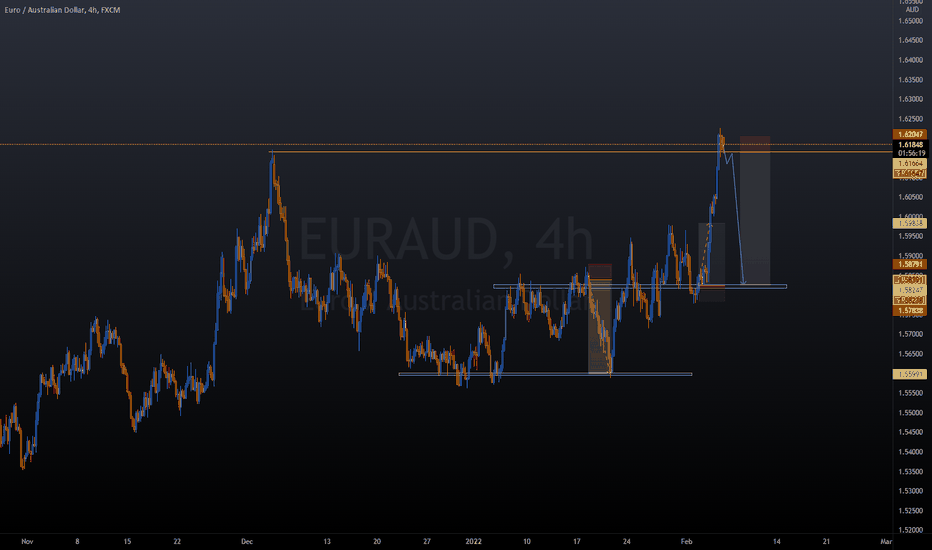Screen dimensions: 932x550
Task: Click the 1.64000 price axis label
Action: point(911,60)
